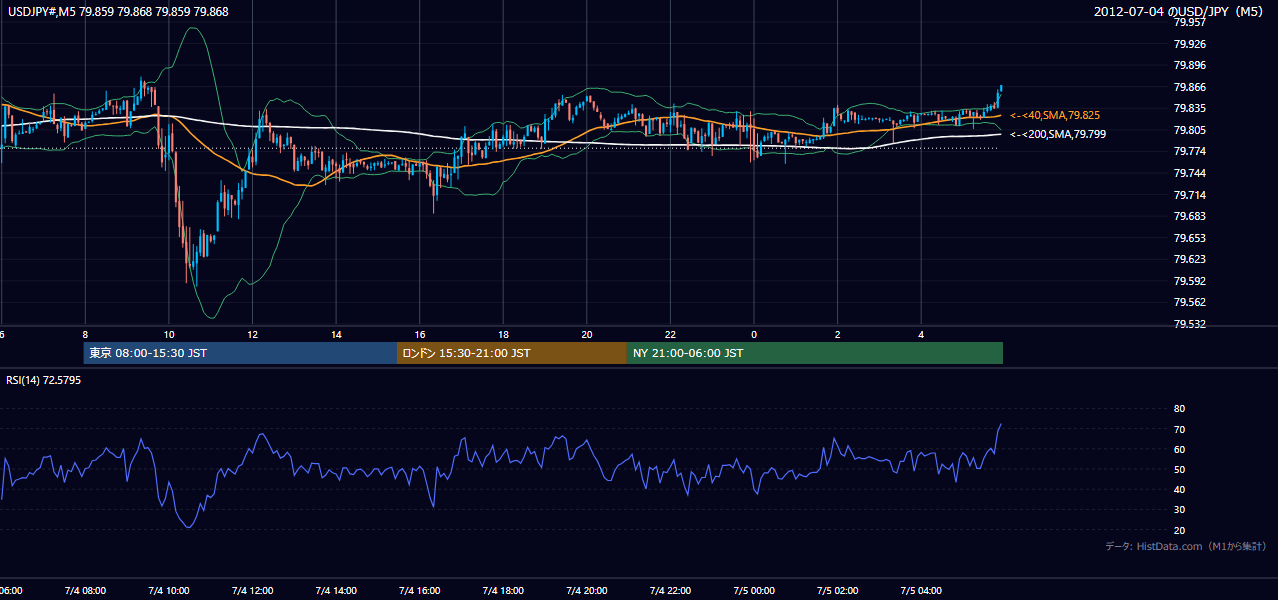Click the 7/4 18:00 date label

click(x=504, y=591)
